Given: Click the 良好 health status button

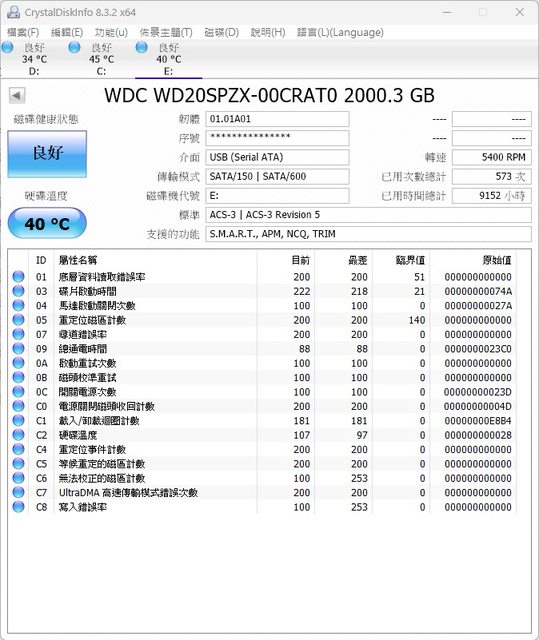Looking at the screenshot, I should (47, 154).
